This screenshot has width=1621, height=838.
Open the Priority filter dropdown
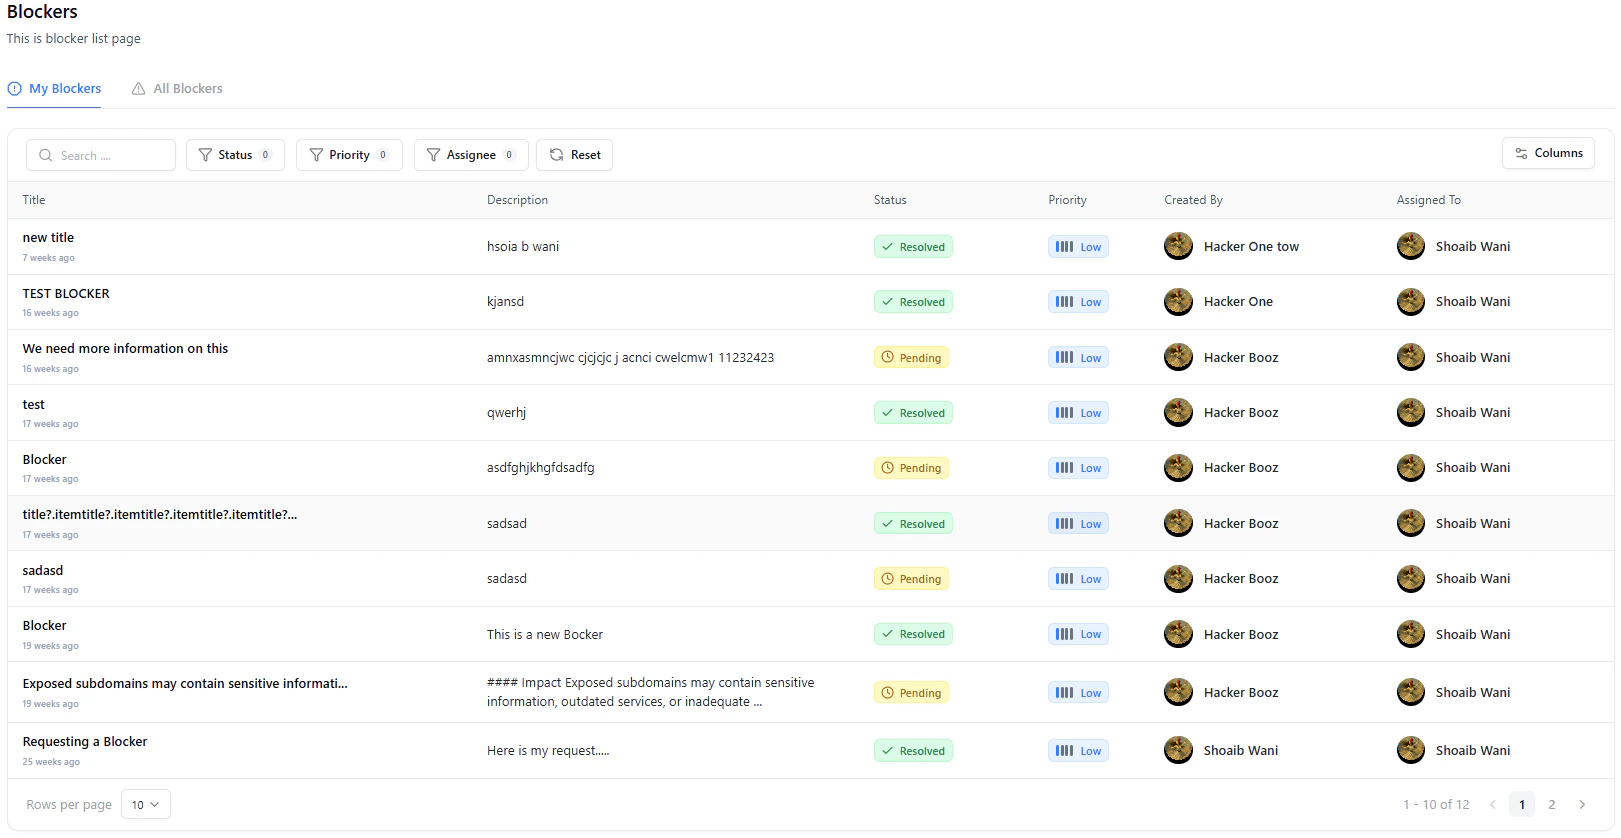[349, 155]
